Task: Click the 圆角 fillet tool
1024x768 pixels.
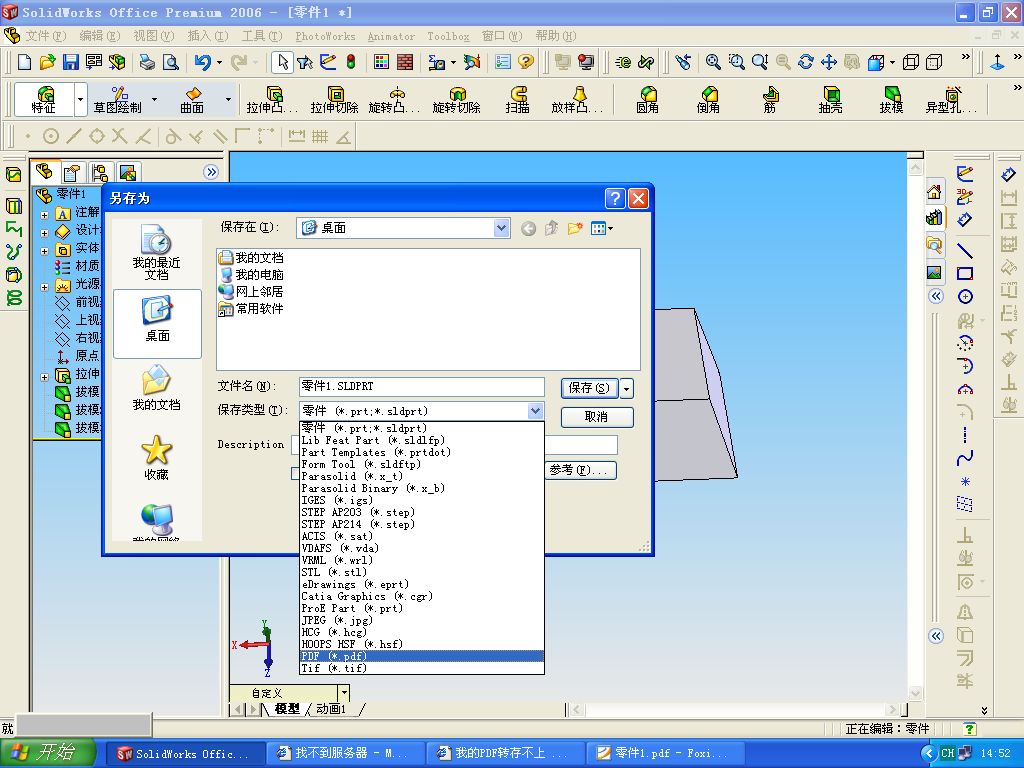Action: point(647,100)
